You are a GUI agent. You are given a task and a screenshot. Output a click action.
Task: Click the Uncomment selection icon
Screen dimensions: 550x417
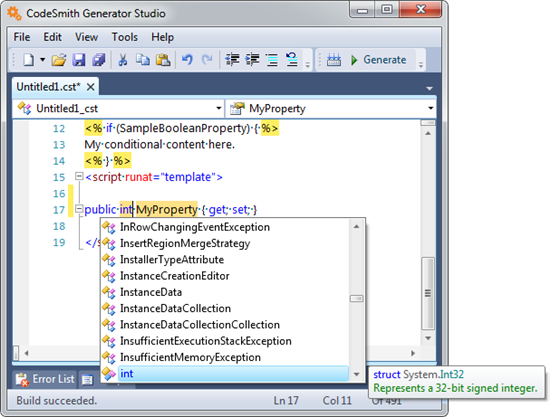pyautogui.click(x=292, y=60)
